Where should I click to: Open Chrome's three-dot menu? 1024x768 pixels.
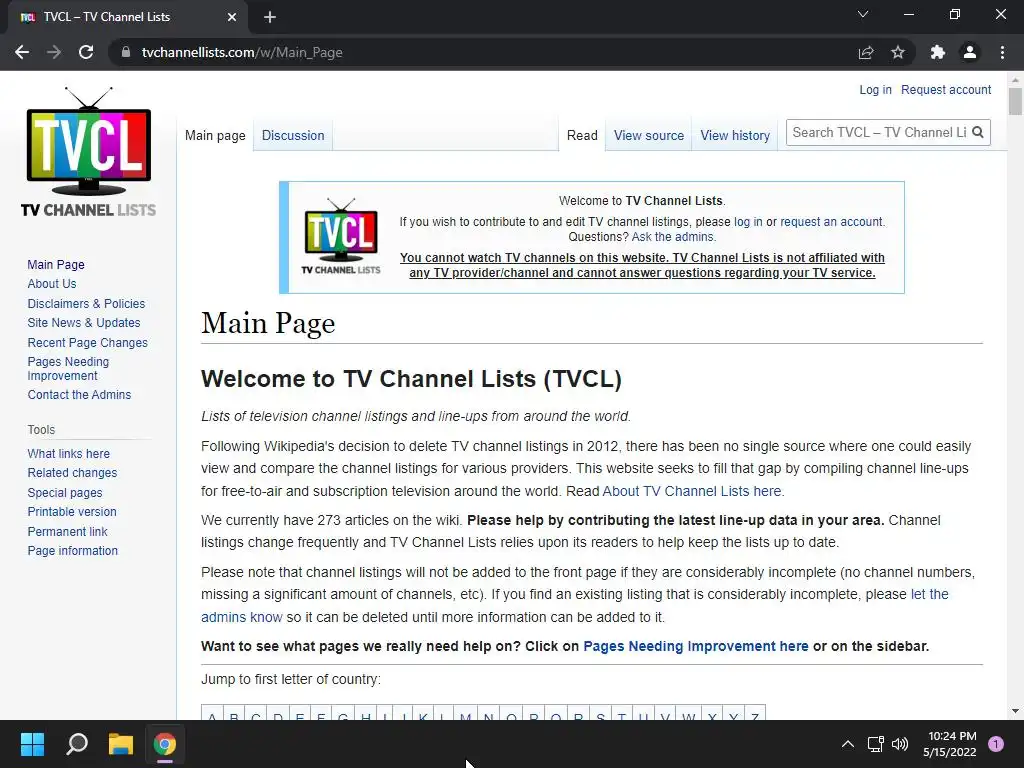click(x=1002, y=52)
